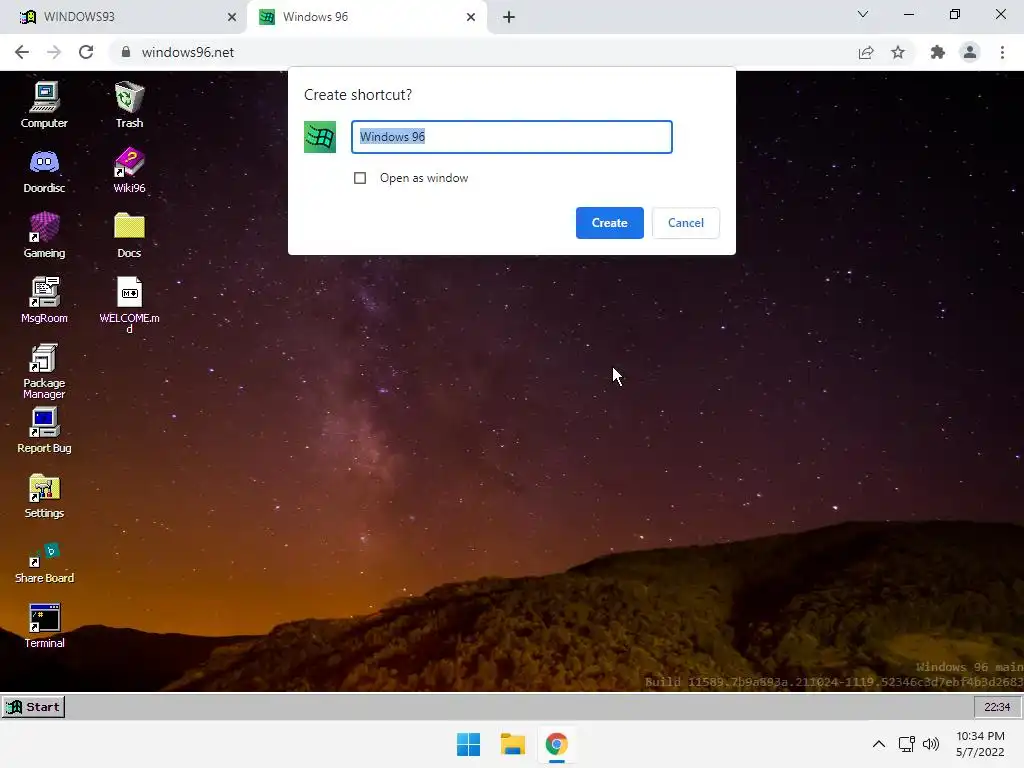1024x768 pixels.
Task: Show hidden system tray icons
Action: (879, 744)
